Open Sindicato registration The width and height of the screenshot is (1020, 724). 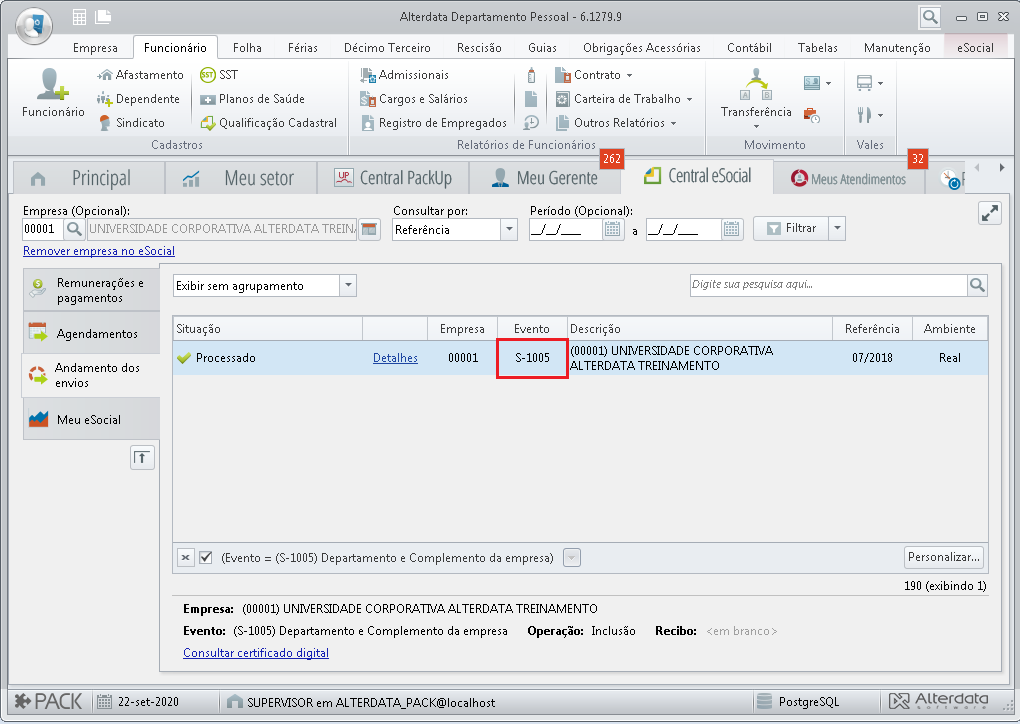[x=131, y=122]
